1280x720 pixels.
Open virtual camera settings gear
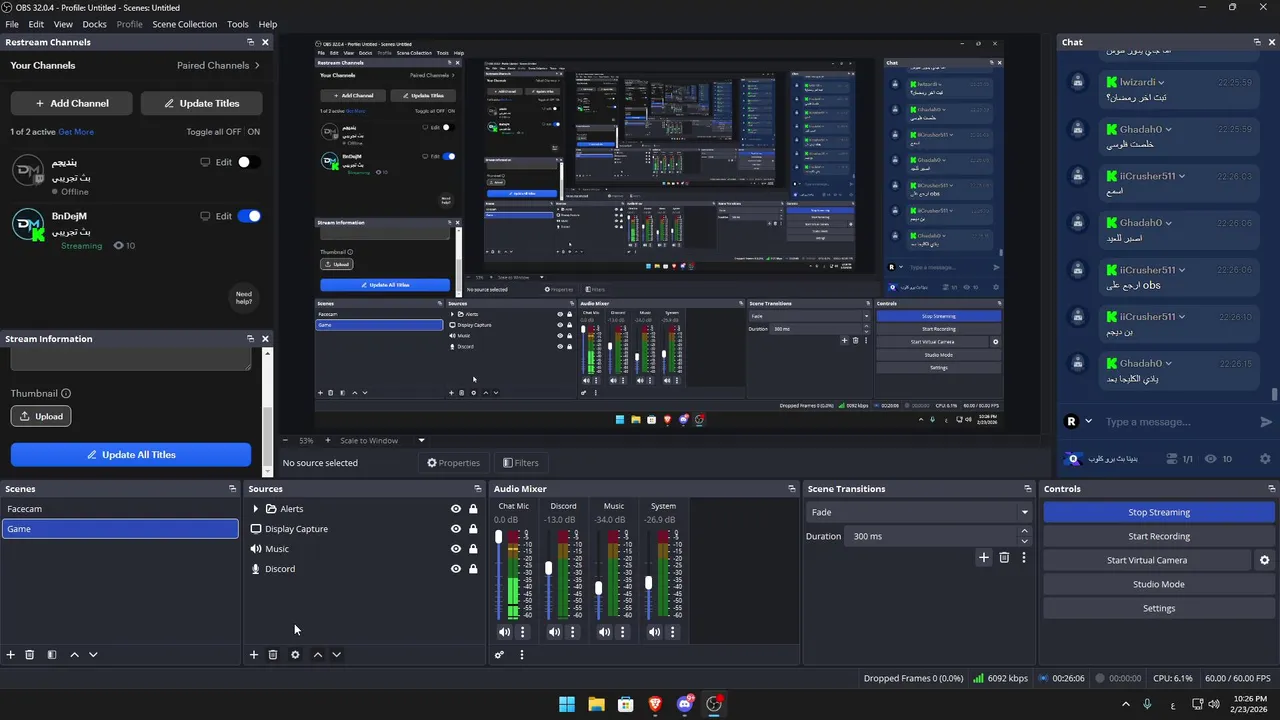click(x=1264, y=560)
